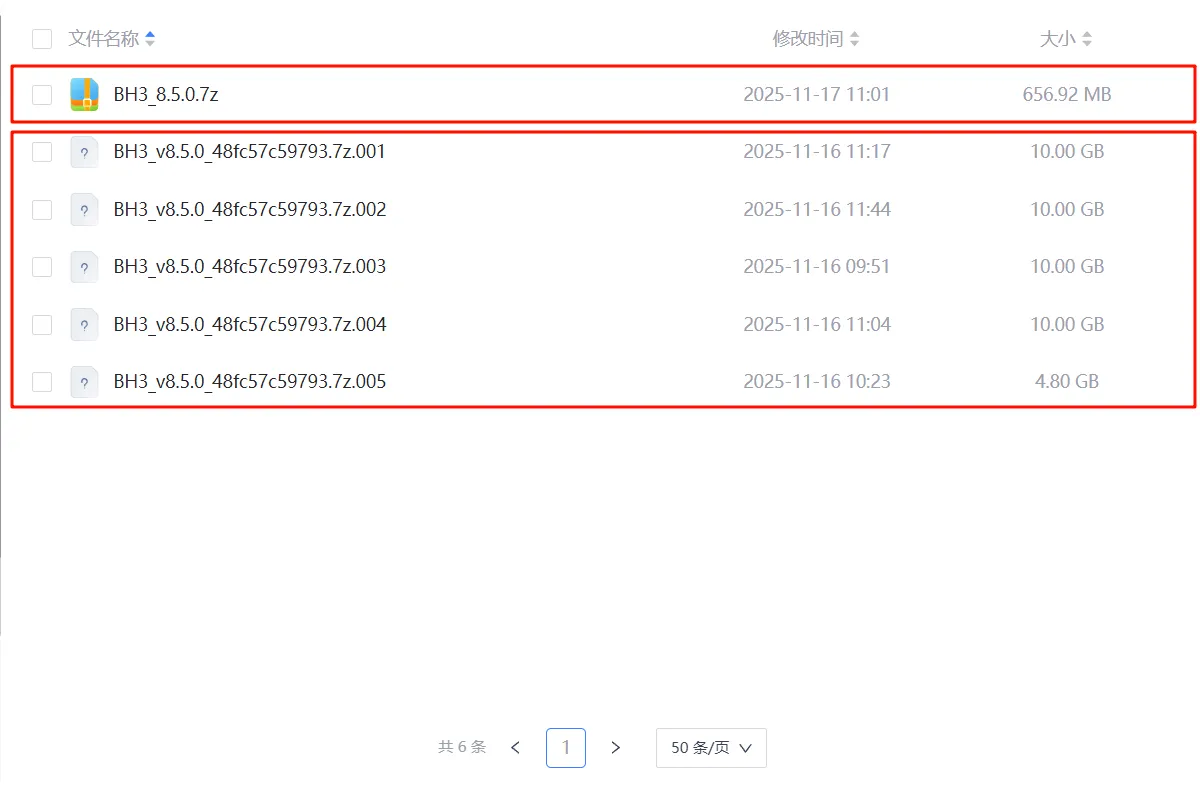Select the checkbox for the 7z.001 file
The height and width of the screenshot is (790, 1200).
click(x=42, y=152)
